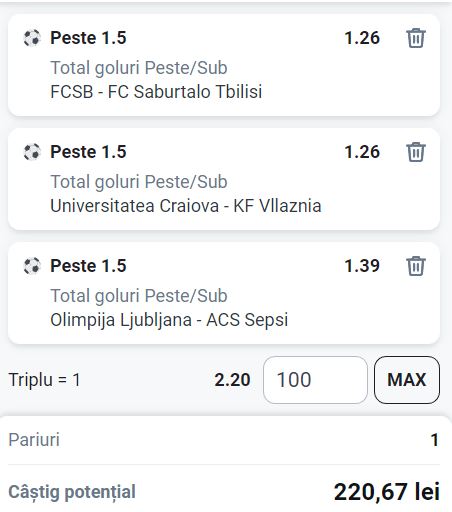Click the soccer ball icon for FCSB match
The height and width of the screenshot is (512, 452).
click(x=32, y=38)
